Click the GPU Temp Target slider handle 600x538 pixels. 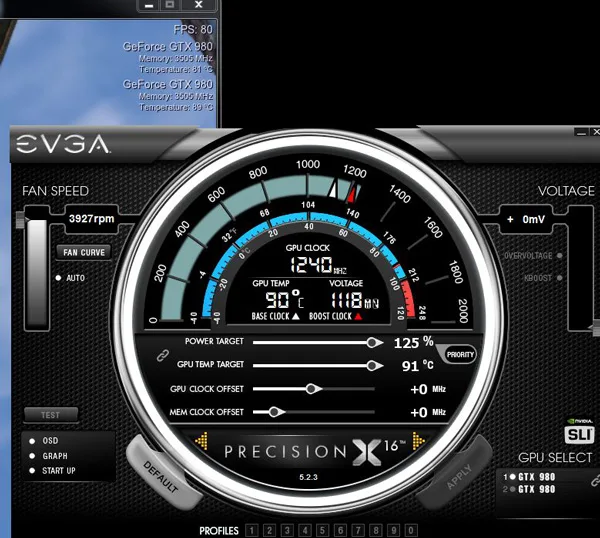point(373,366)
